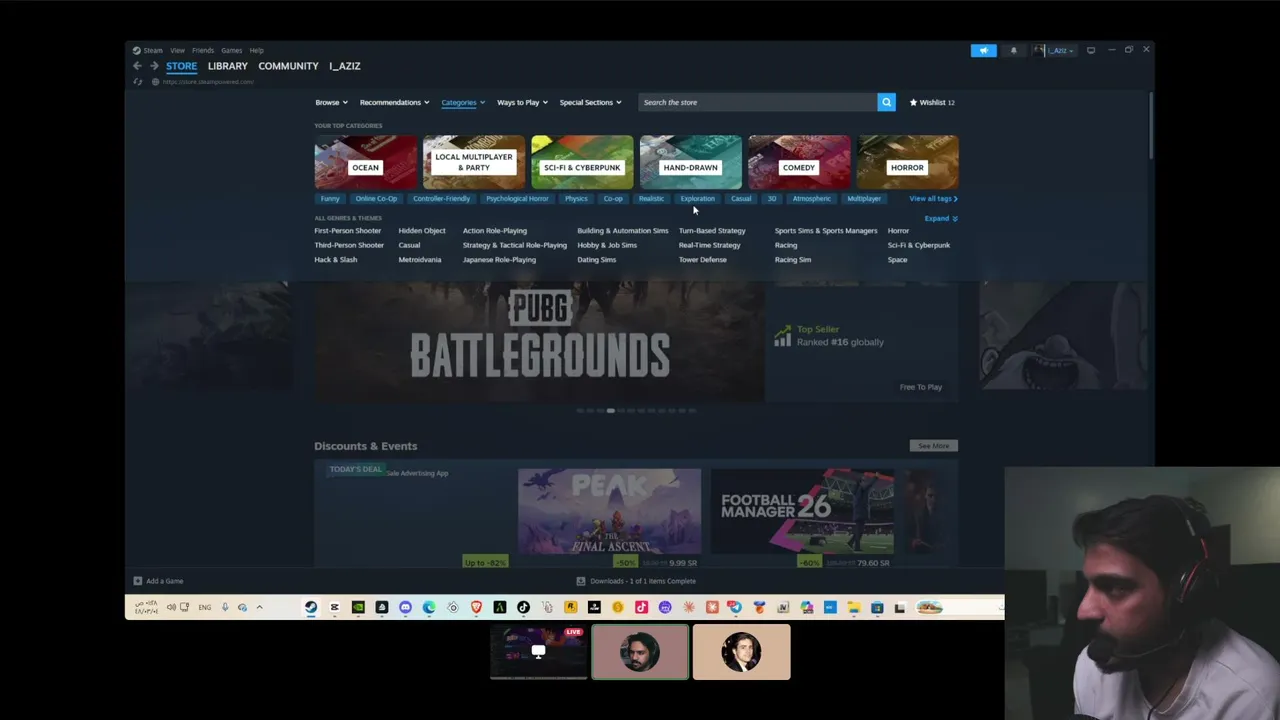
Task: Switch to the STORE tab
Action: (x=181, y=66)
